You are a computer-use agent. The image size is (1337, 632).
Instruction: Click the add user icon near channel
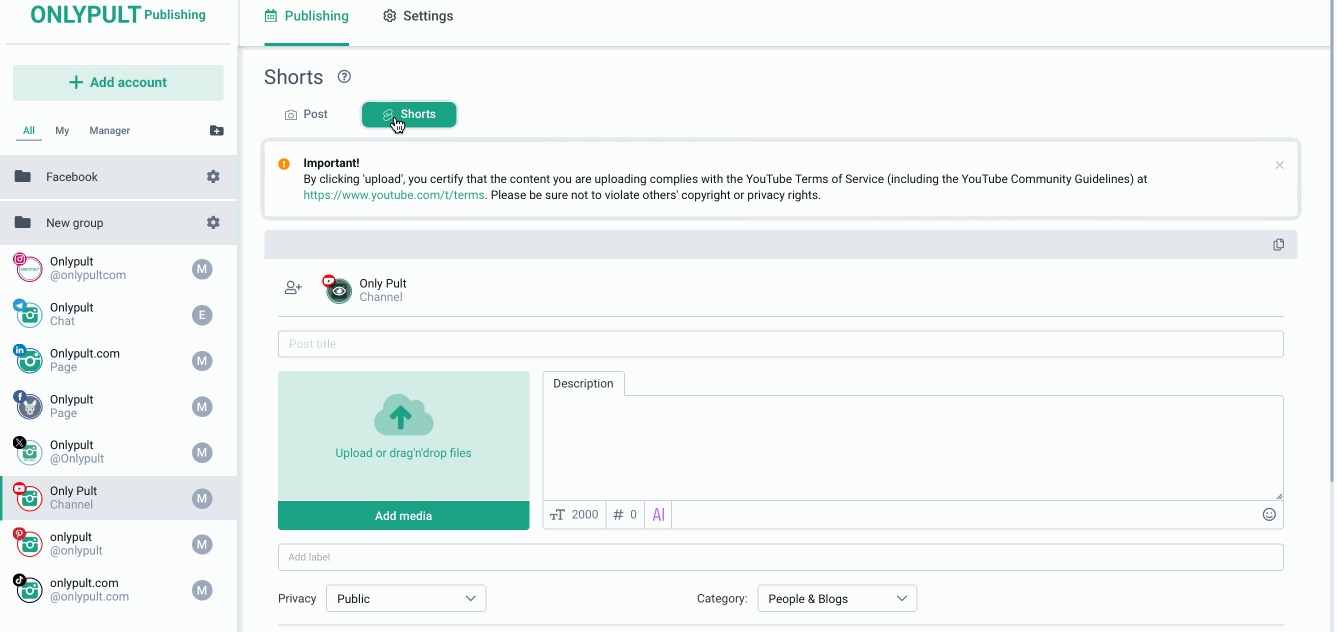pyautogui.click(x=293, y=288)
